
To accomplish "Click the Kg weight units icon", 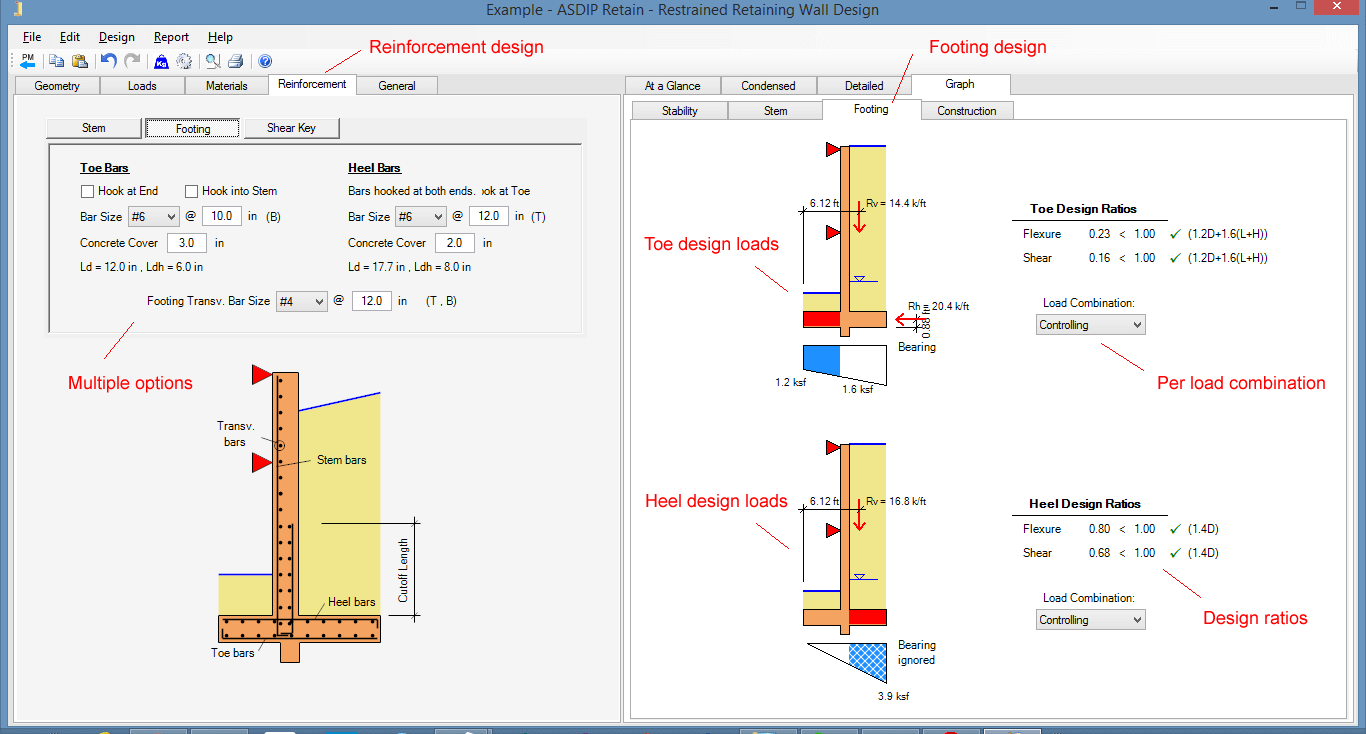I will click(161, 61).
